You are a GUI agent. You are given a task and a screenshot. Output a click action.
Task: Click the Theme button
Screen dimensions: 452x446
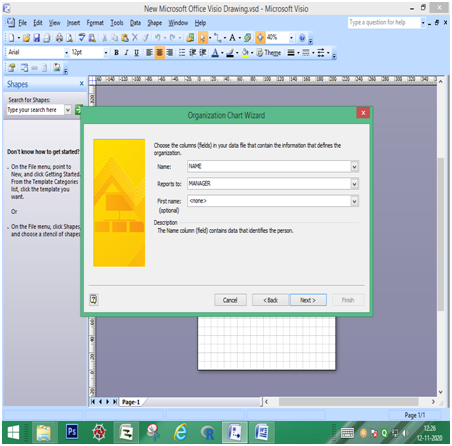tap(269, 53)
